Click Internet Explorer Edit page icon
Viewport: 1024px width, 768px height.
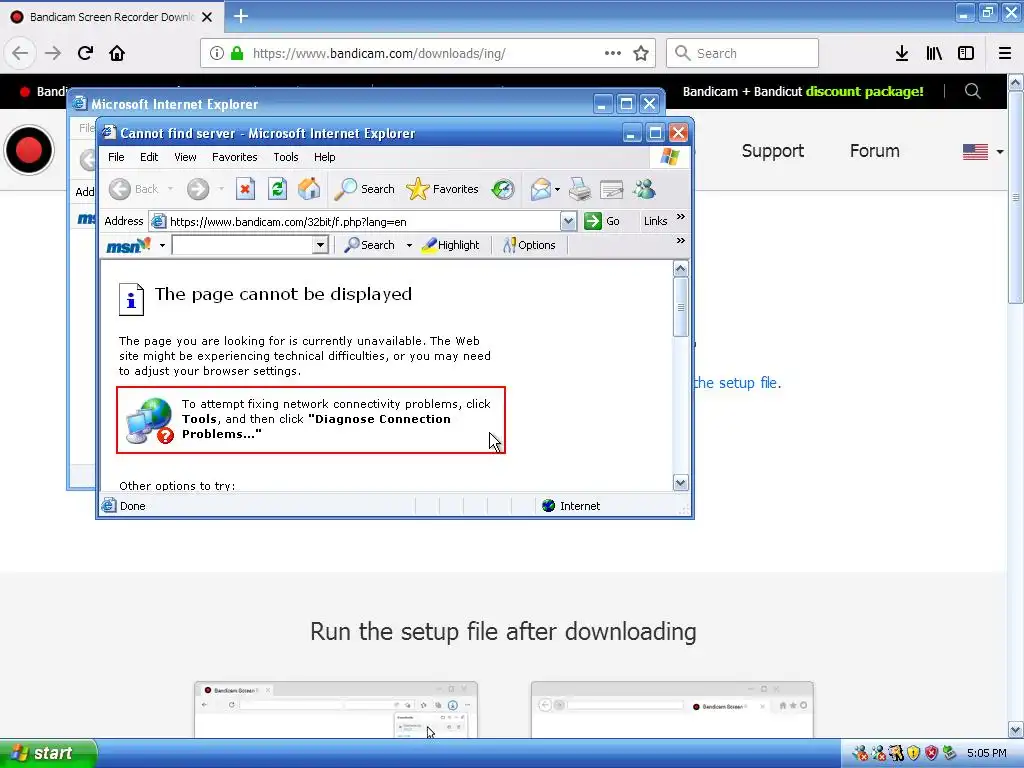click(611, 189)
